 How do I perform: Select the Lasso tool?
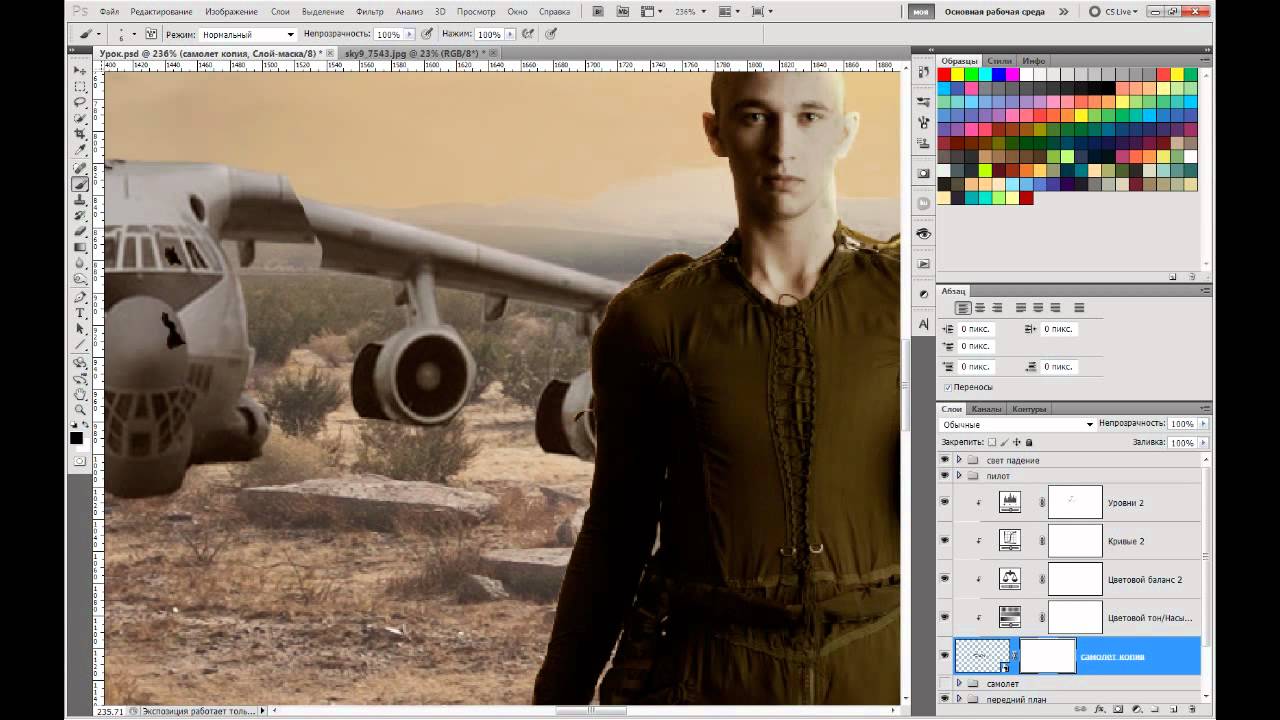[80, 102]
